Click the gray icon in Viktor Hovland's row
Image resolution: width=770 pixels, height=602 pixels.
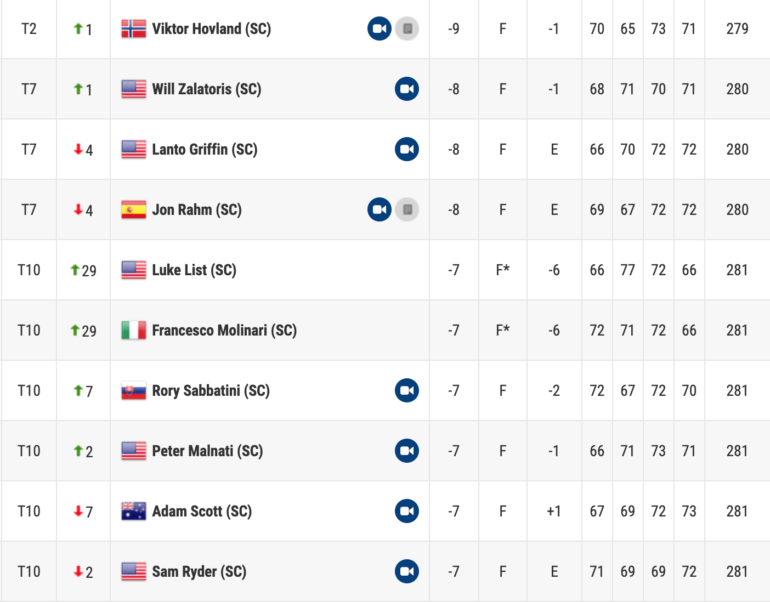[406, 29]
